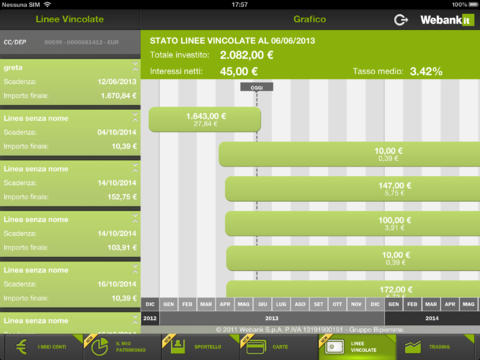Viewport: 480px width, 360px height.
Task: Tap the 100,00 € chart bar
Action: point(353,224)
